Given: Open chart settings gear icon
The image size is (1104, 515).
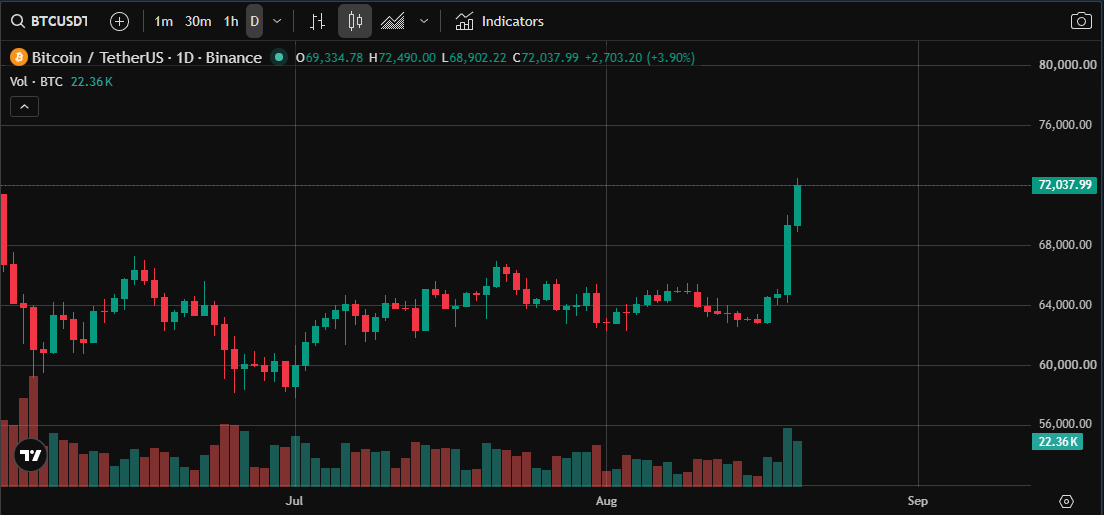Looking at the screenshot, I should 1066,502.
